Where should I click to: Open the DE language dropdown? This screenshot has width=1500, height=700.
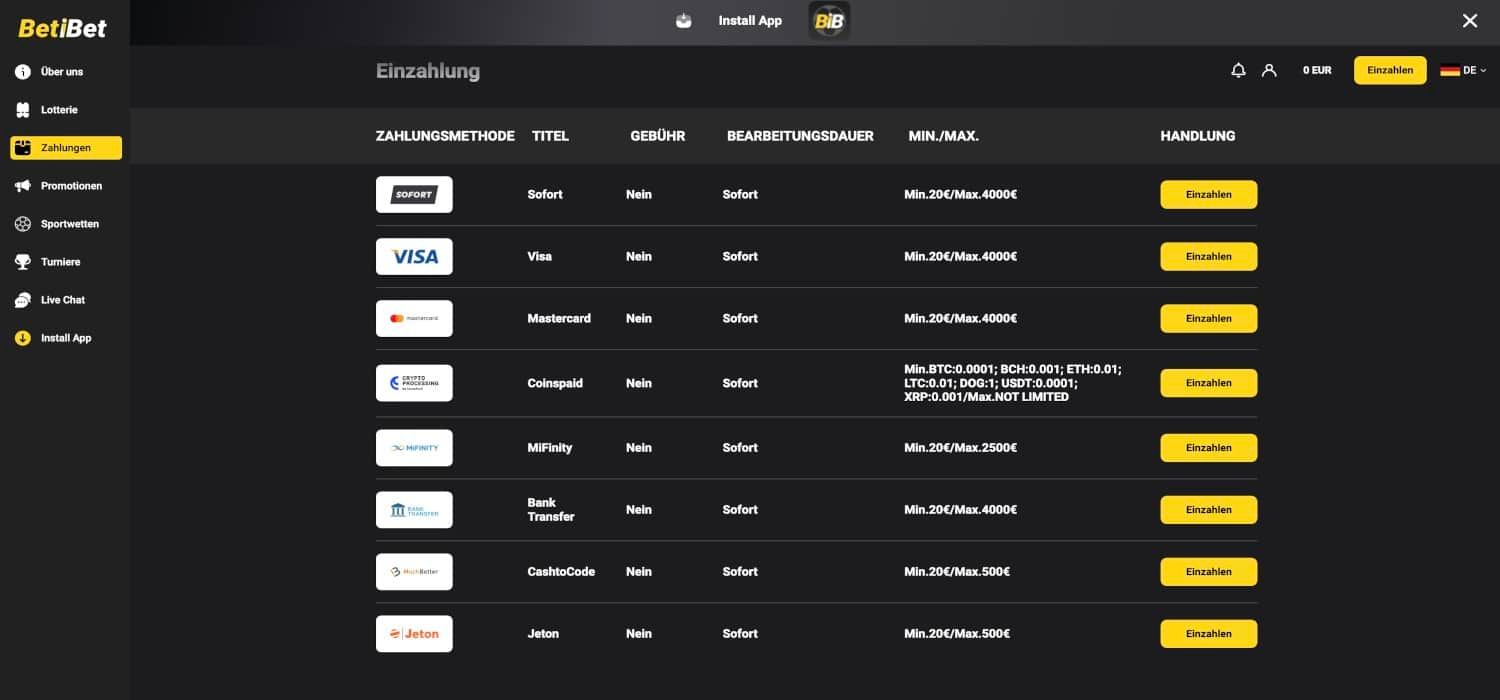(x=1463, y=70)
